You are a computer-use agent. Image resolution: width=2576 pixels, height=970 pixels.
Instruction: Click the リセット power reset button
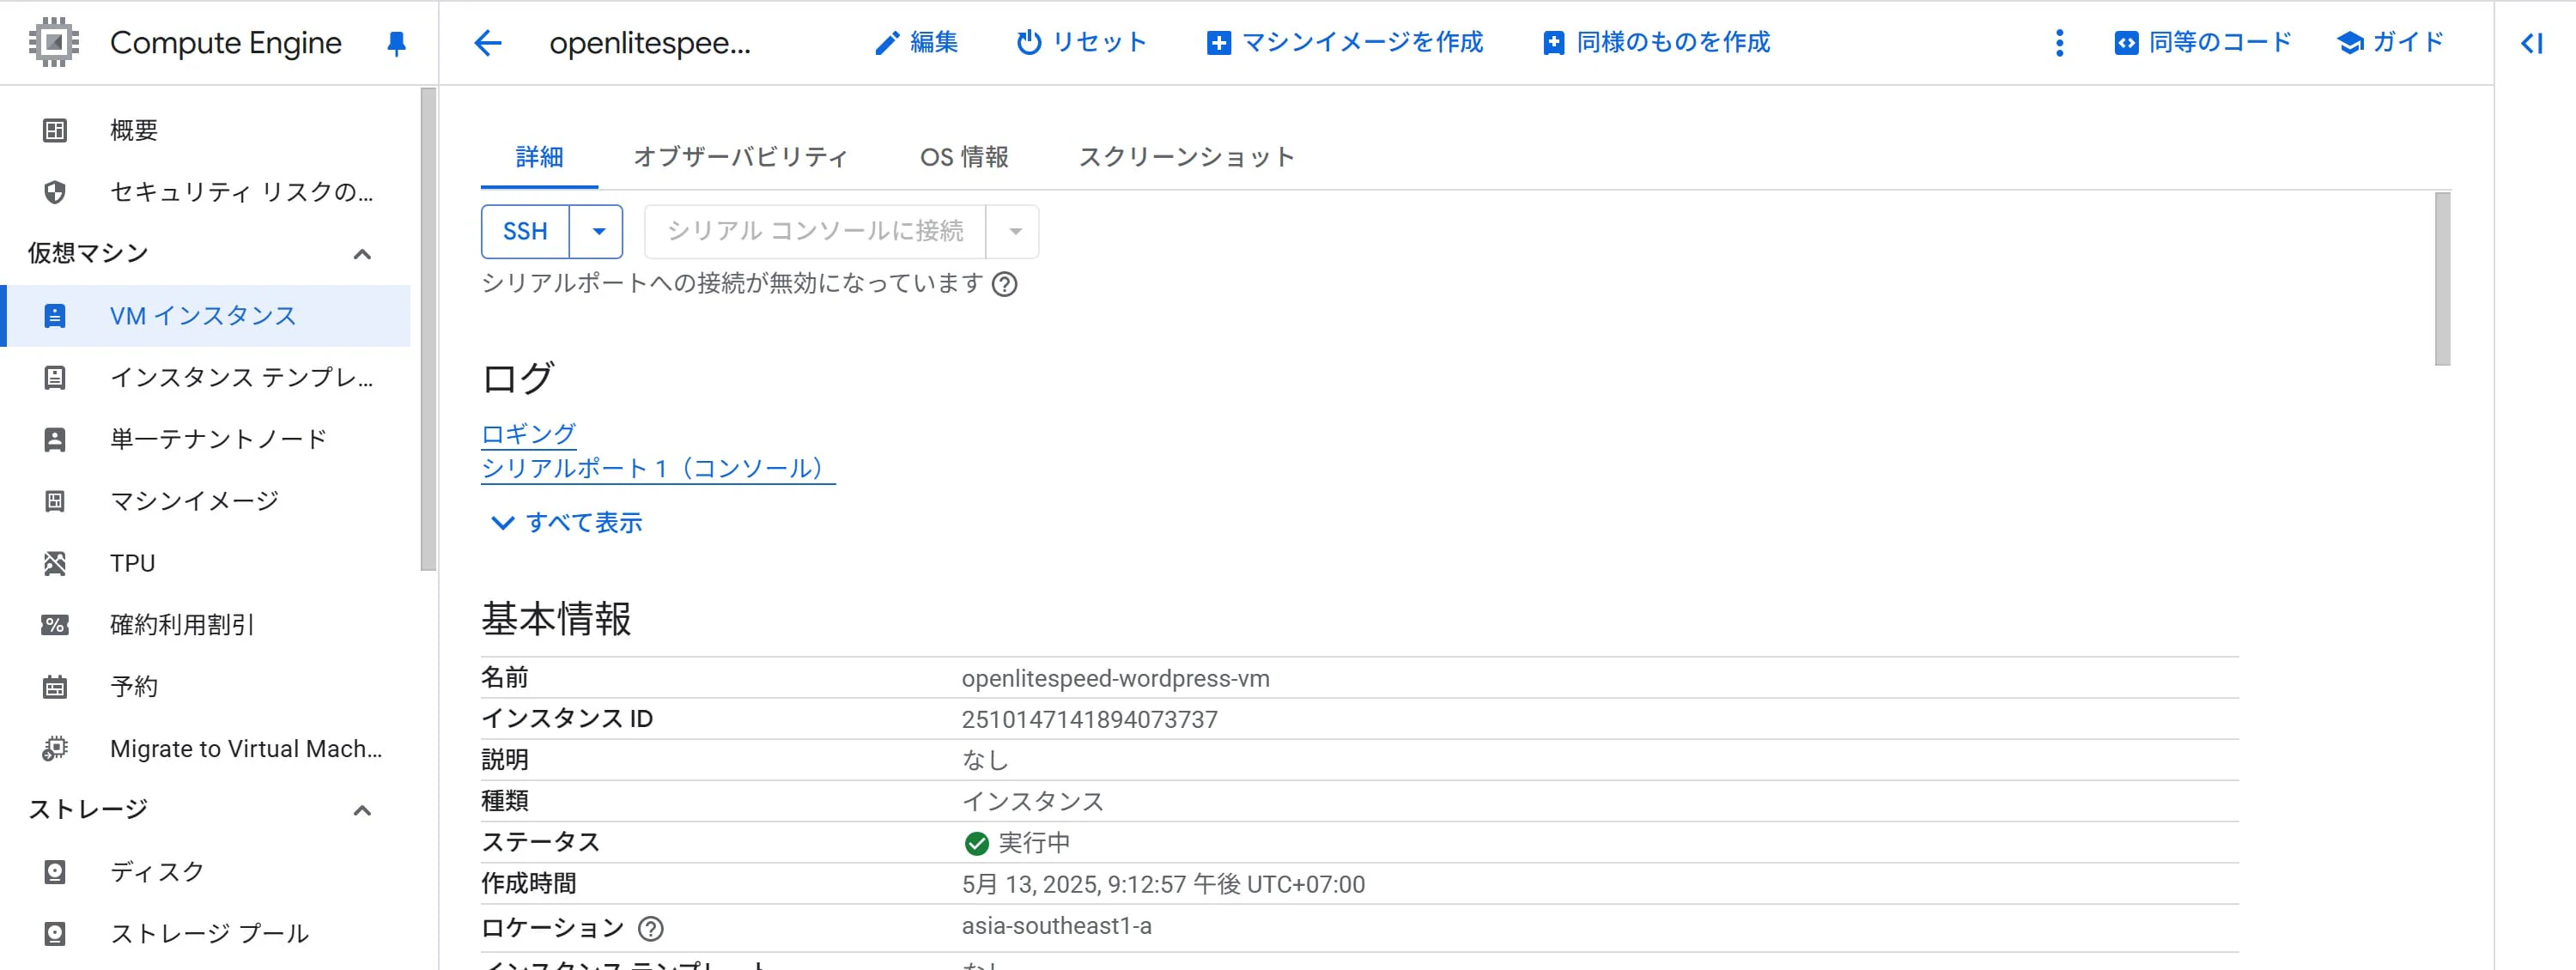(1081, 43)
